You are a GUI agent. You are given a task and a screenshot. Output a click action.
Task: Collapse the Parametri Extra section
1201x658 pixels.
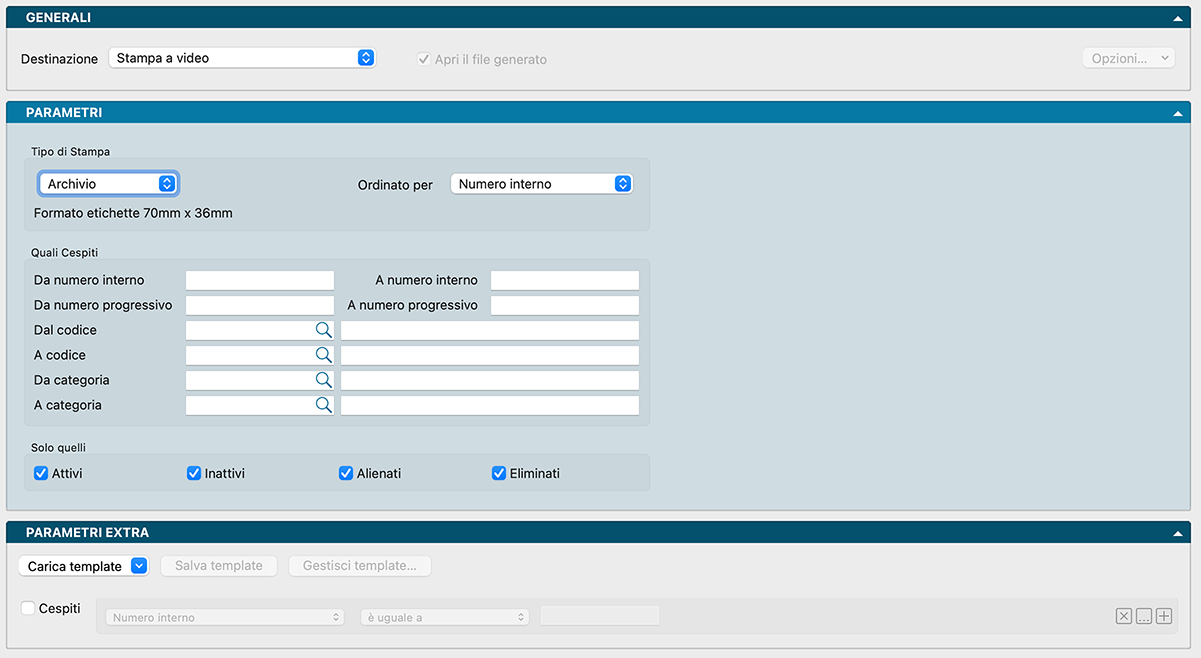[1178, 533]
